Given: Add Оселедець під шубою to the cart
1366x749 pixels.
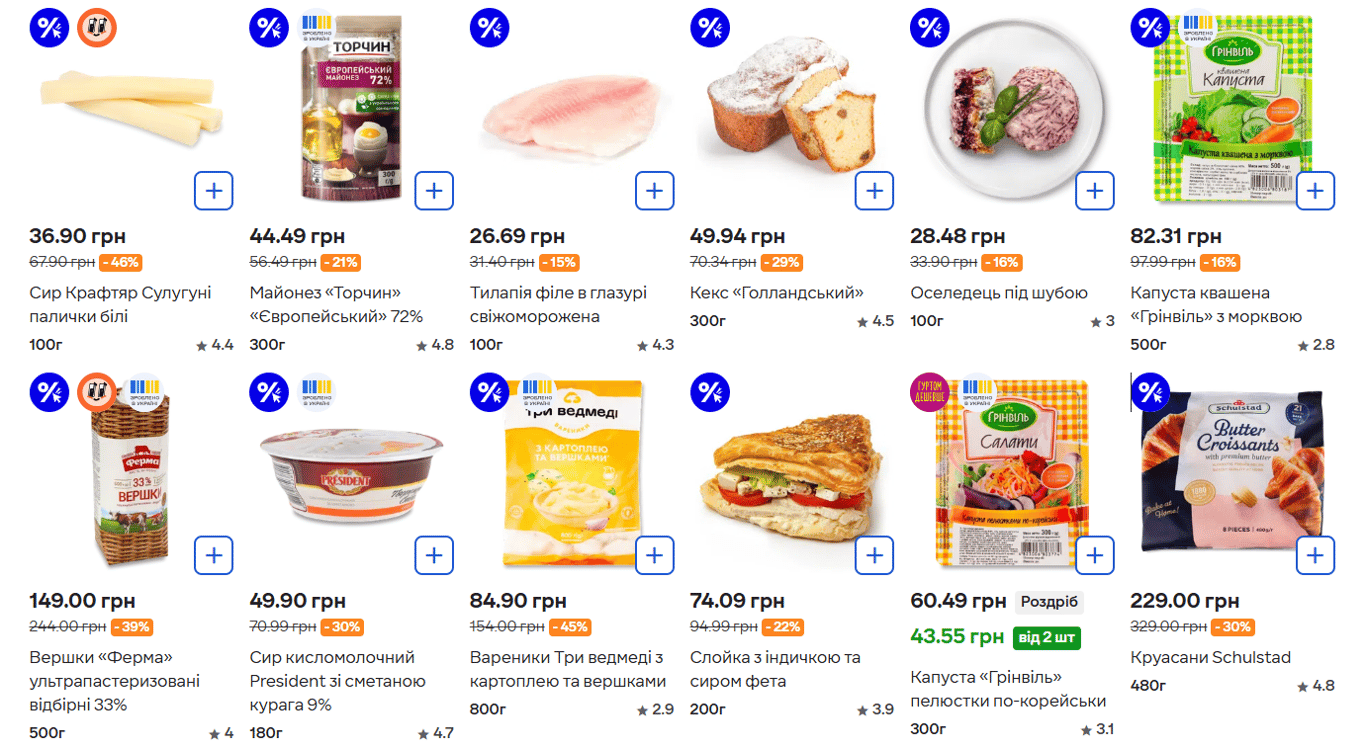Looking at the screenshot, I should tap(1096, 190).
